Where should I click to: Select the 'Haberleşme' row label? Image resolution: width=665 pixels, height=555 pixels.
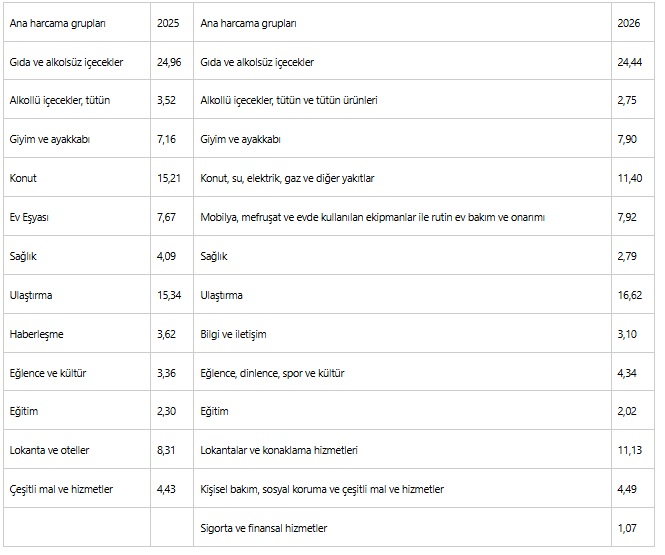coord(36,334)
